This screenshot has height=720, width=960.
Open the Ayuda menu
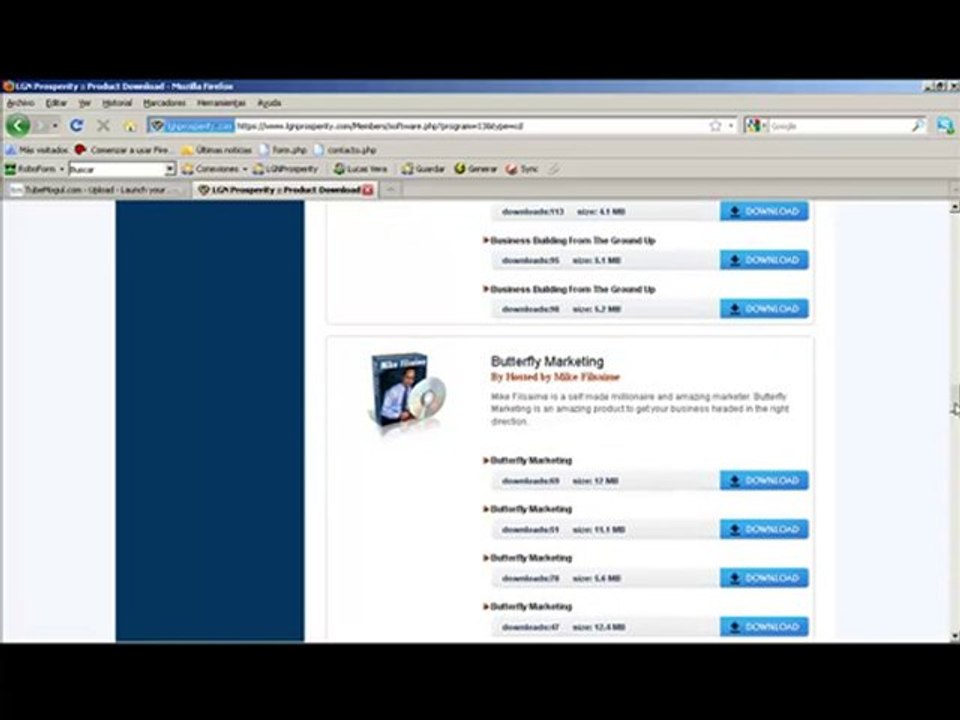click(269, 103)
